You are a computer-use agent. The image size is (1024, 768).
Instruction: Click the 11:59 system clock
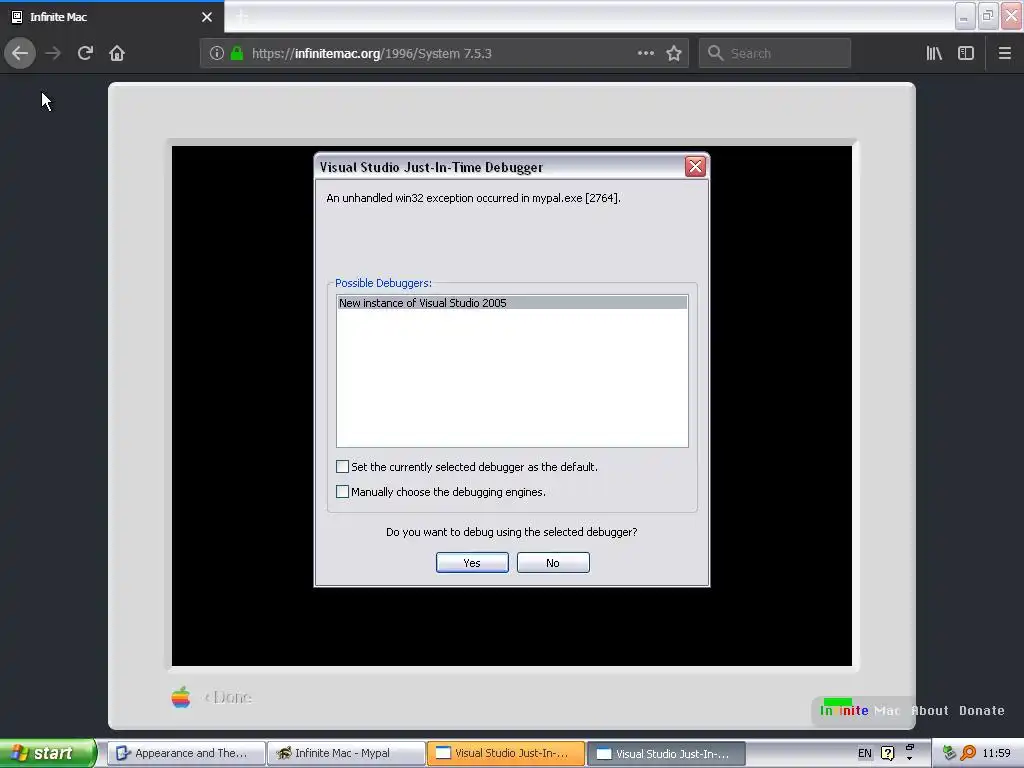click(x=997, y=754)
